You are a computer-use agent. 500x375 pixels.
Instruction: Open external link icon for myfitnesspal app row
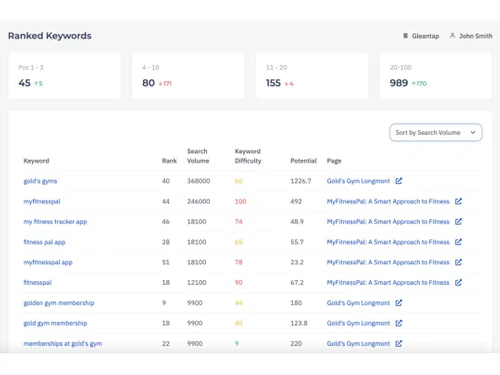point(458,262)
